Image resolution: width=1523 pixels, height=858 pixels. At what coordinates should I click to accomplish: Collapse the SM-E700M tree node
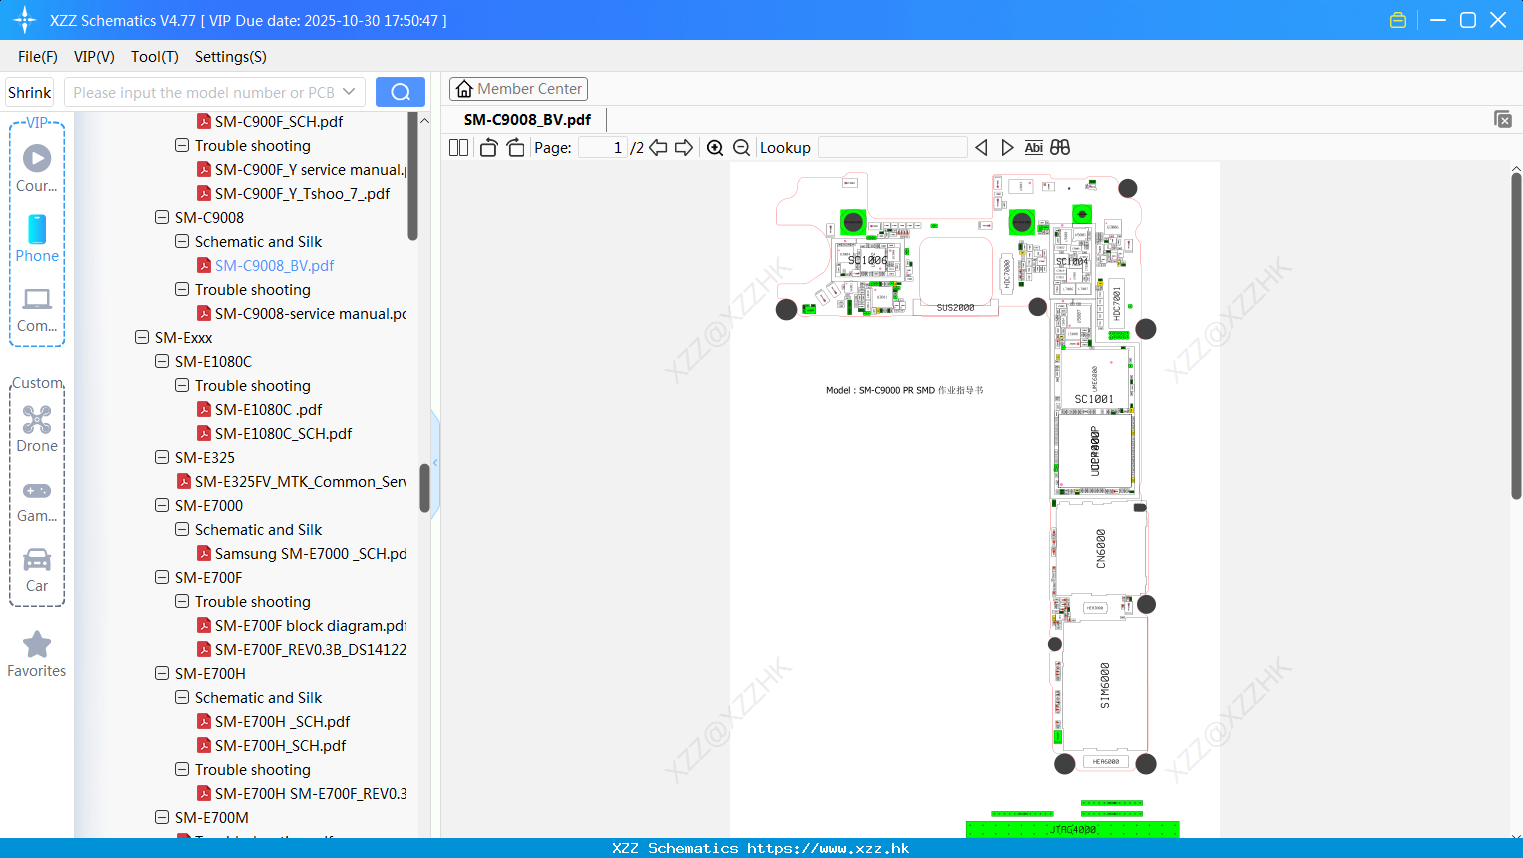[162, 817]
